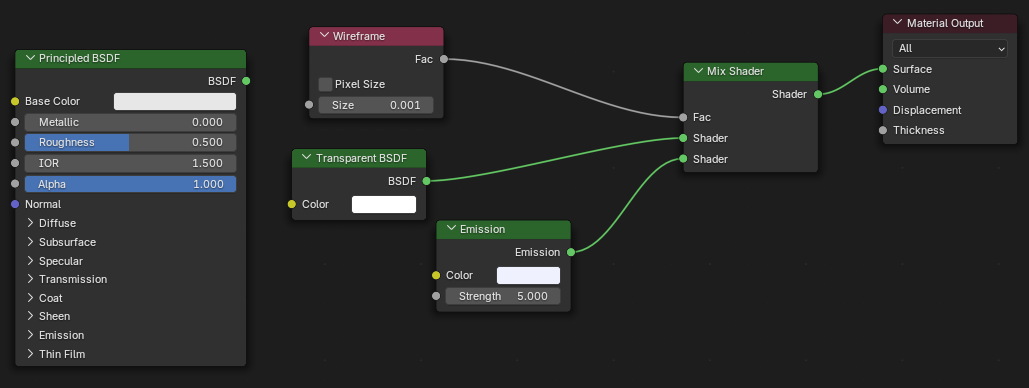Click the Volume input socket
Image resolution: width=1029 pixels, height=388 pixels.
coord(883,89)
